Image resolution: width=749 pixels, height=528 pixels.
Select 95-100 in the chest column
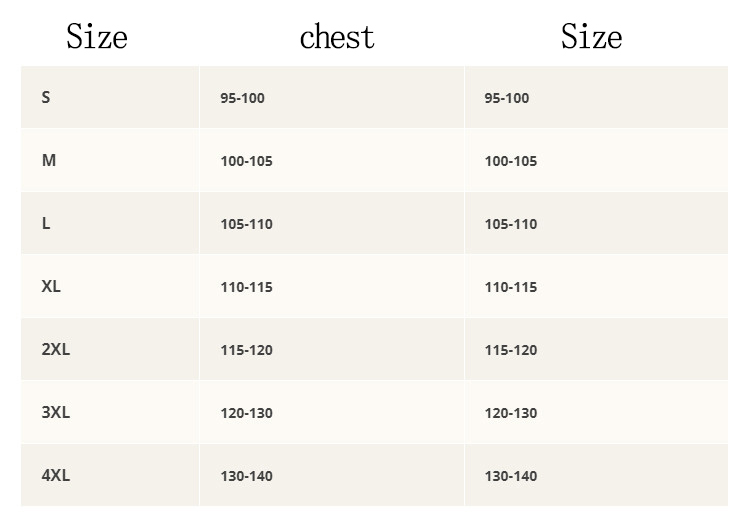pyautogui.click(x=242, y=98)
